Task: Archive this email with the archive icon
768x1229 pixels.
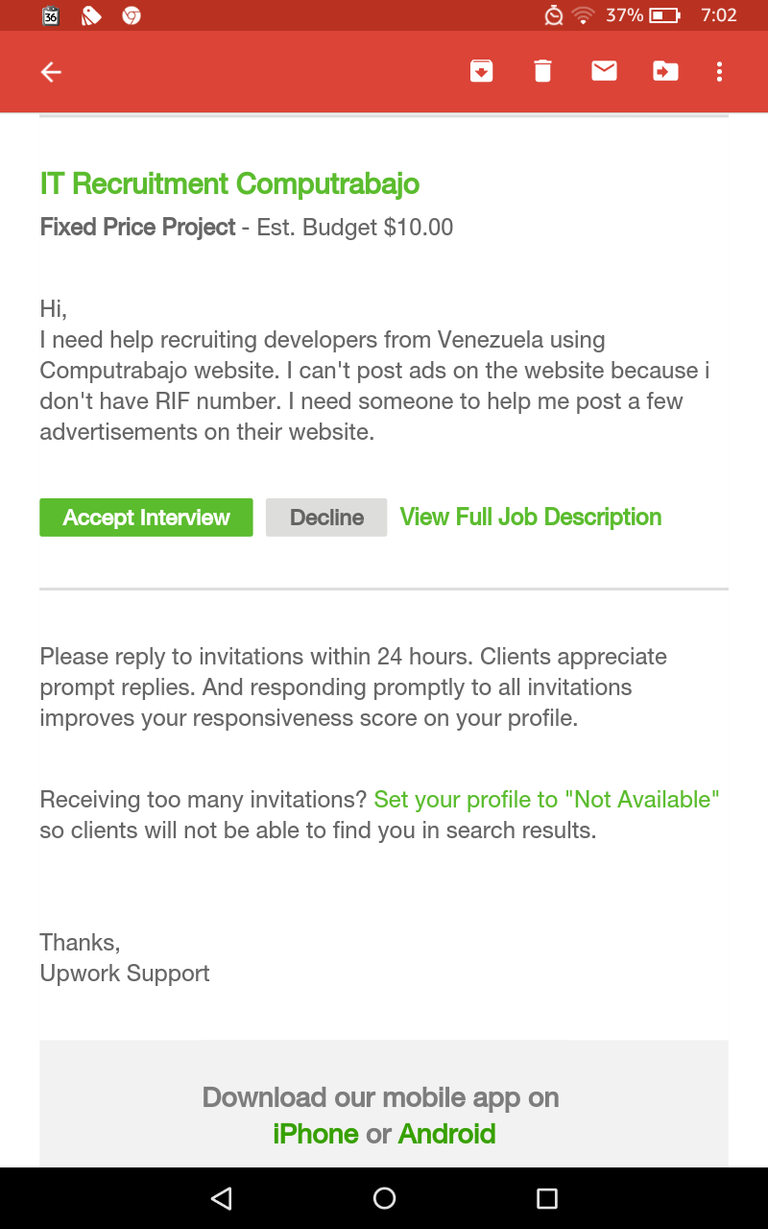Action: [482, 71]
